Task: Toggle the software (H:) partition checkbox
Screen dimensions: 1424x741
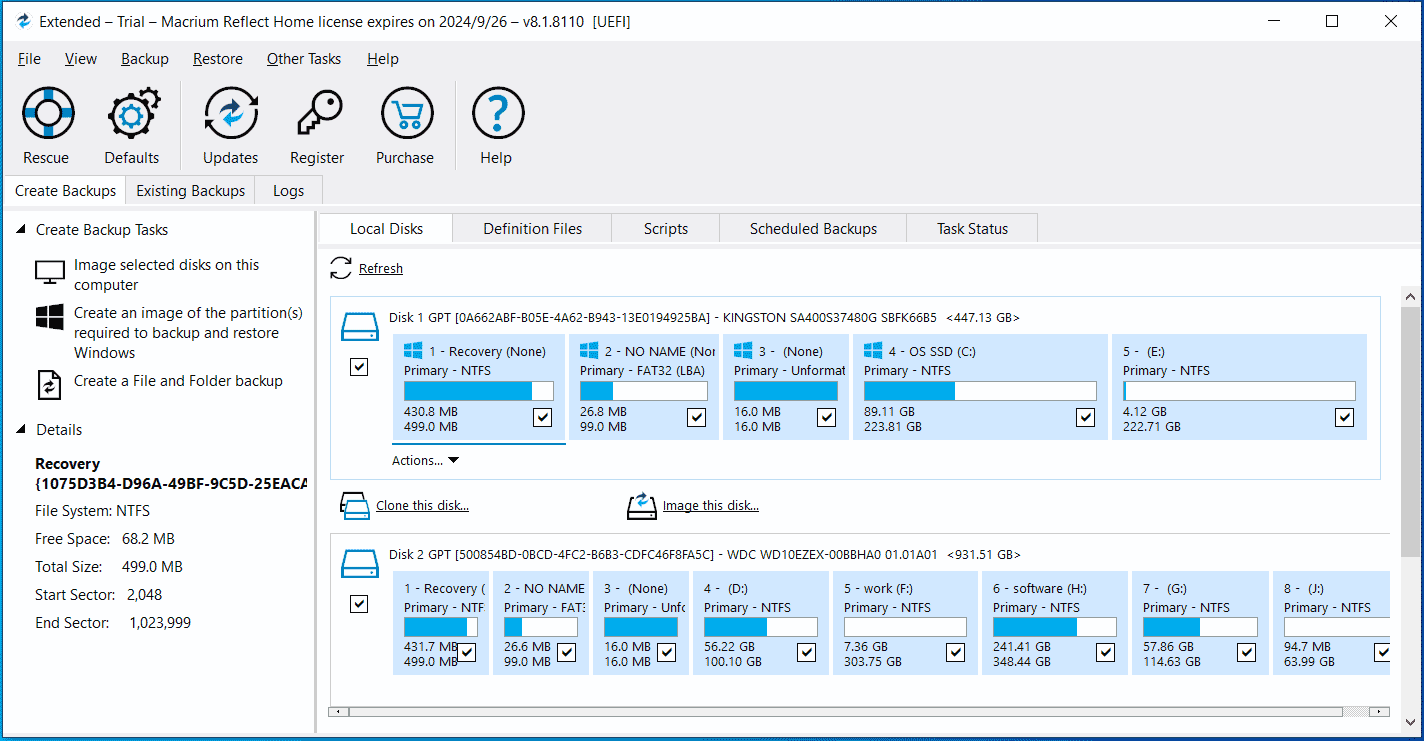Action: click(1105, 653)
